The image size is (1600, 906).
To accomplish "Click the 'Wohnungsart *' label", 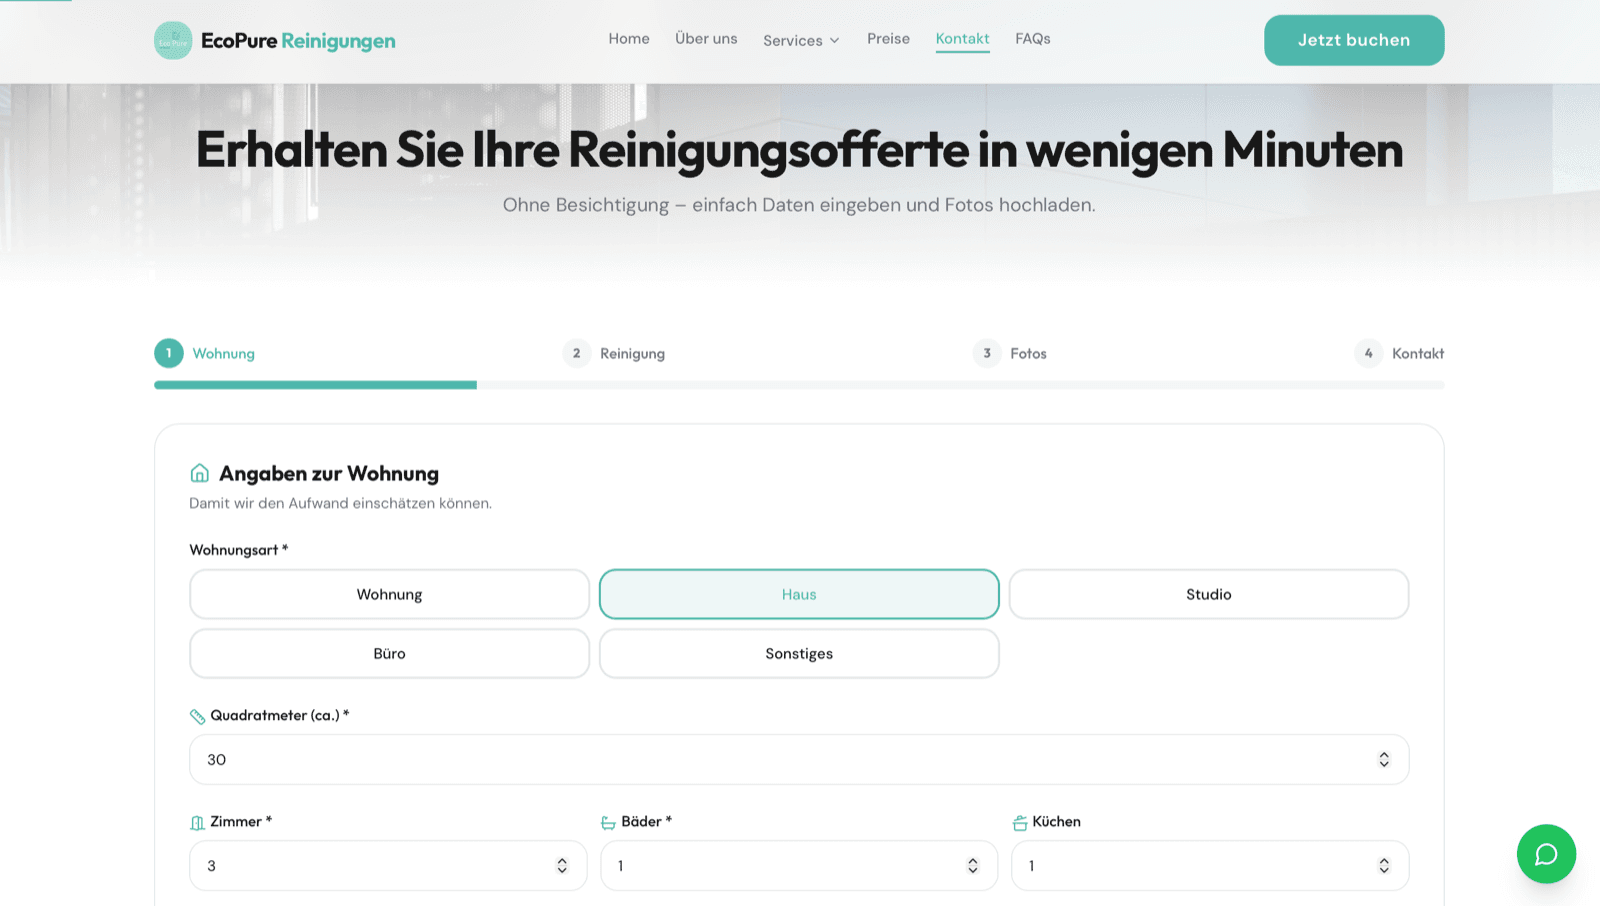I will [x=239, y=550].
